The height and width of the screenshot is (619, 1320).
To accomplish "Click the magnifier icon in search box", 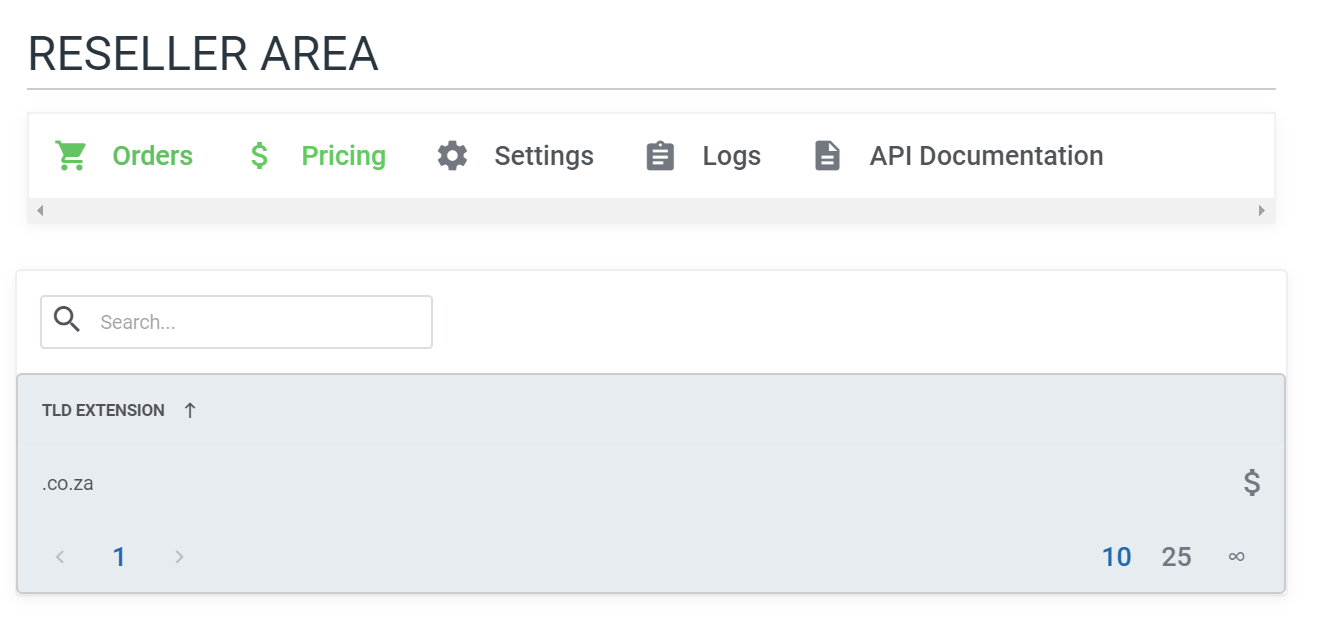I will (x=67, y=320).
